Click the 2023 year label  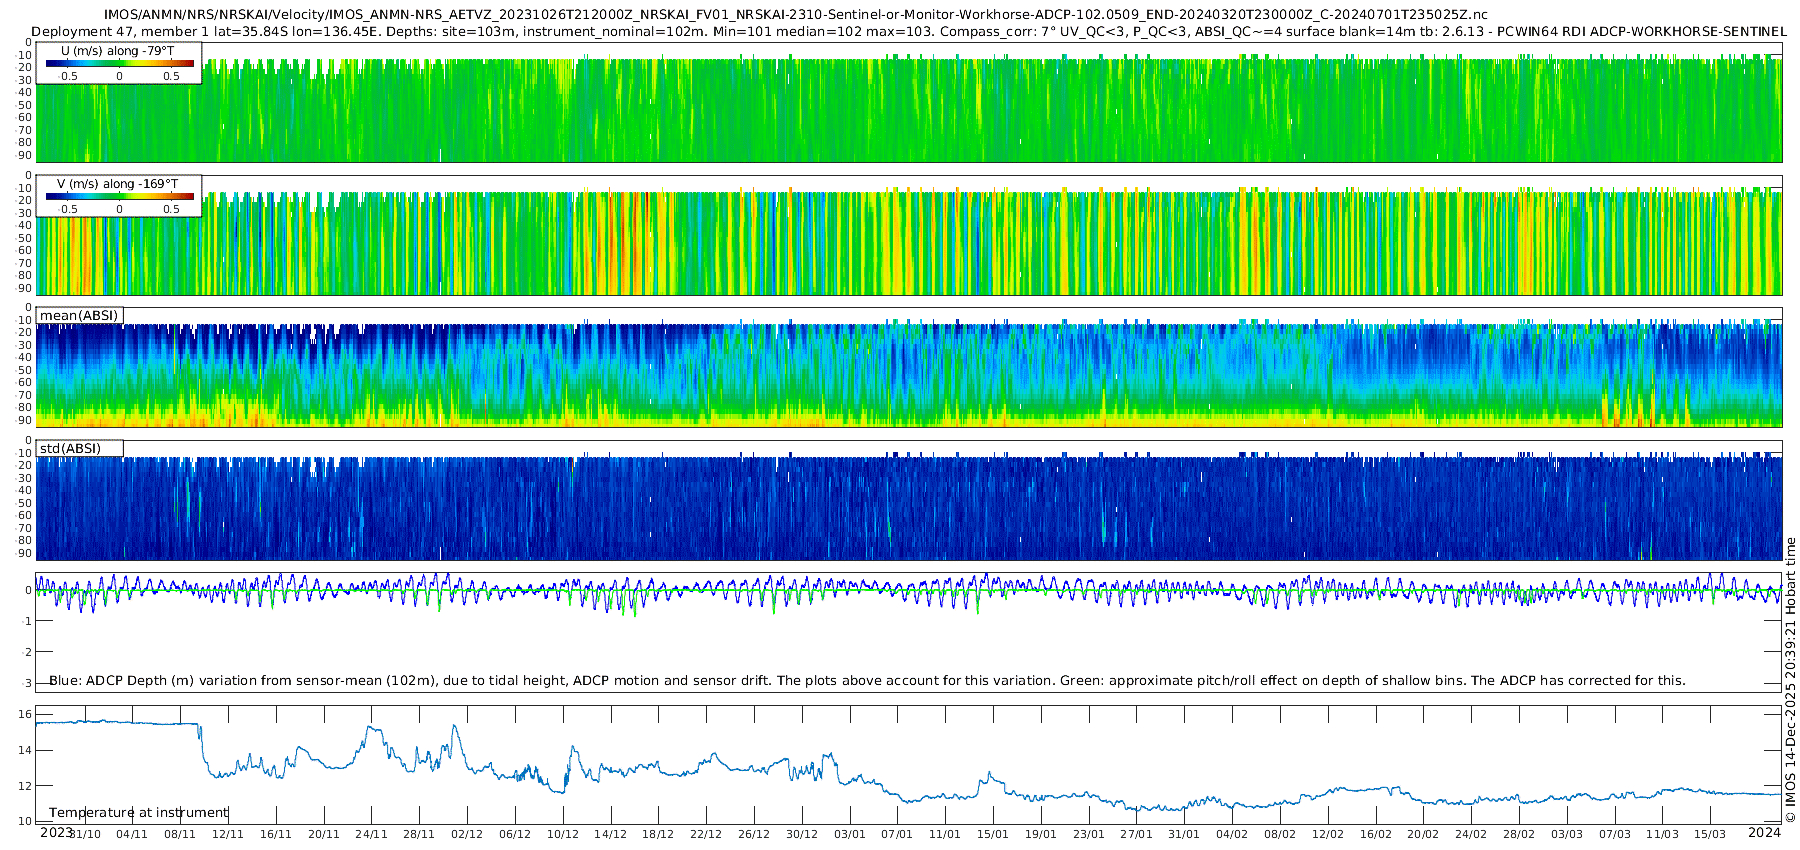(56, 833)
